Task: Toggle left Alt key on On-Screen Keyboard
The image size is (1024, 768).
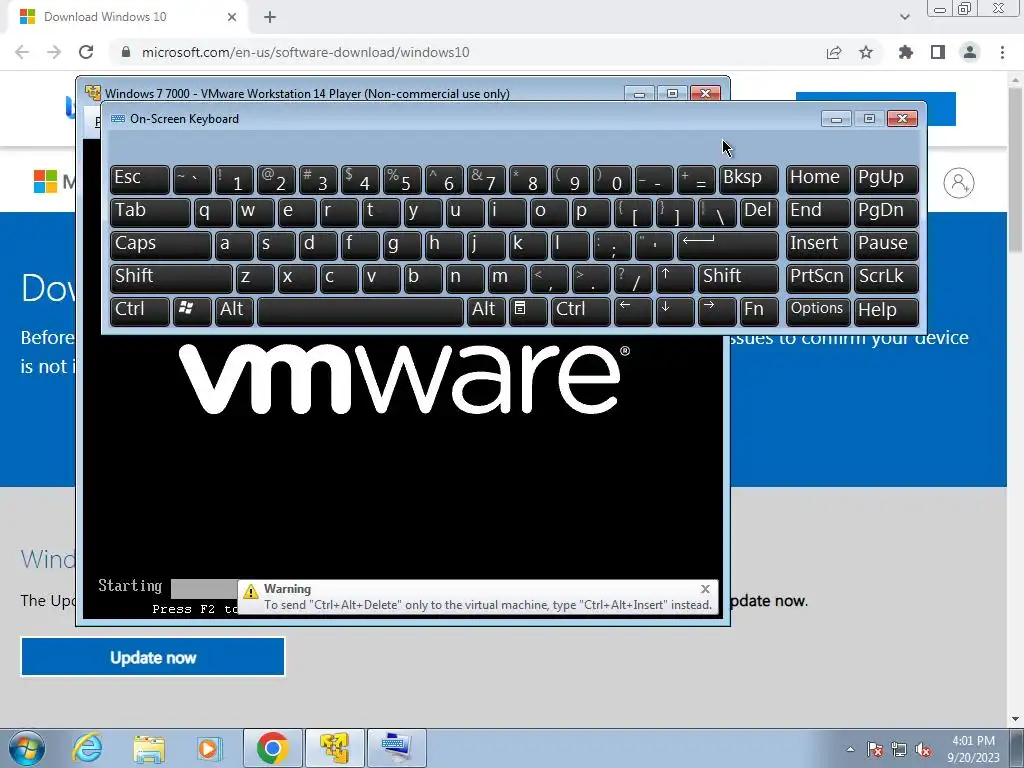Action: click(x=234, y=310)
